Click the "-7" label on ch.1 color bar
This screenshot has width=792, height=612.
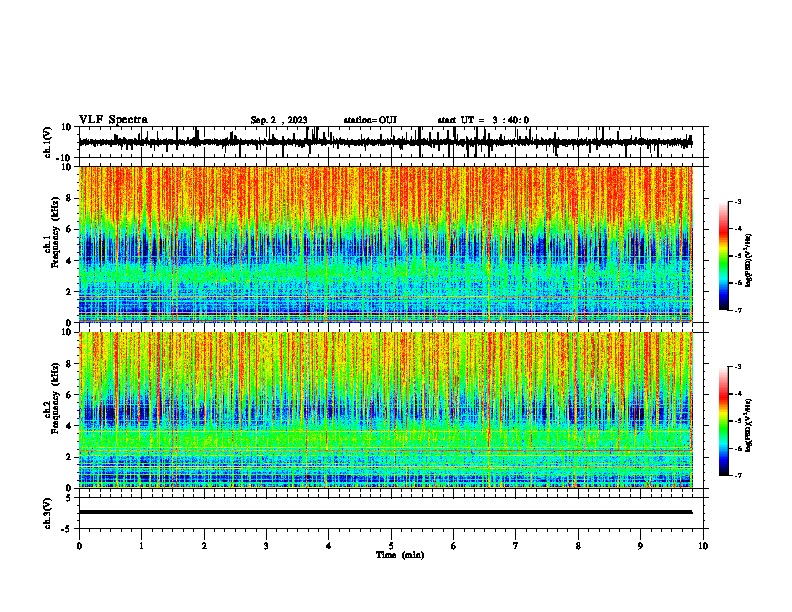click(738, 310)
